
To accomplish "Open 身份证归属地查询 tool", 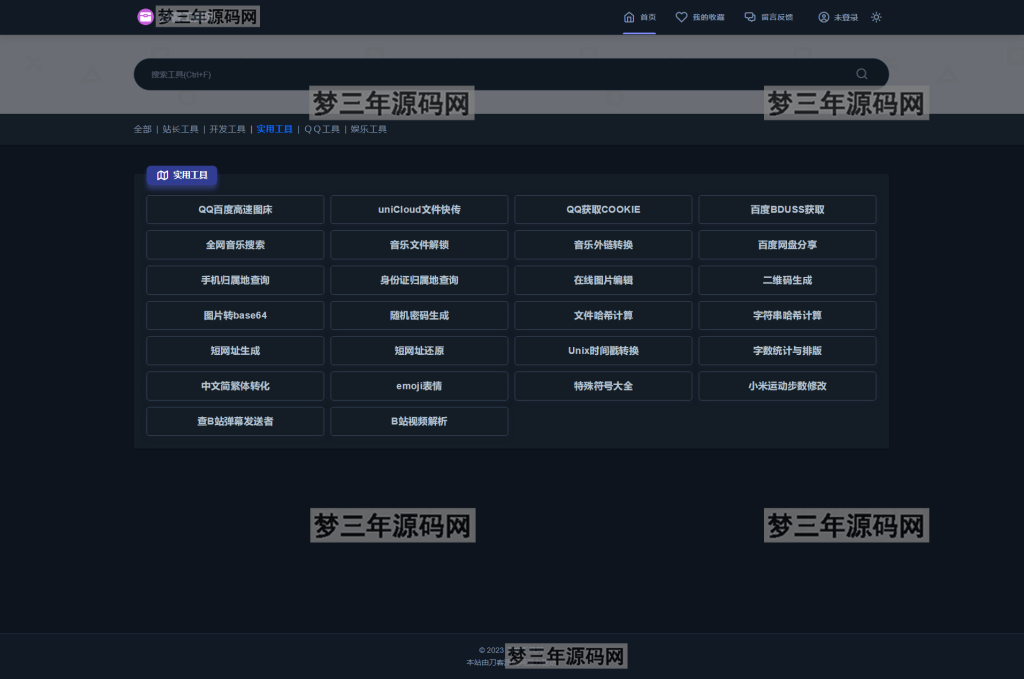I will pos(419,280).
